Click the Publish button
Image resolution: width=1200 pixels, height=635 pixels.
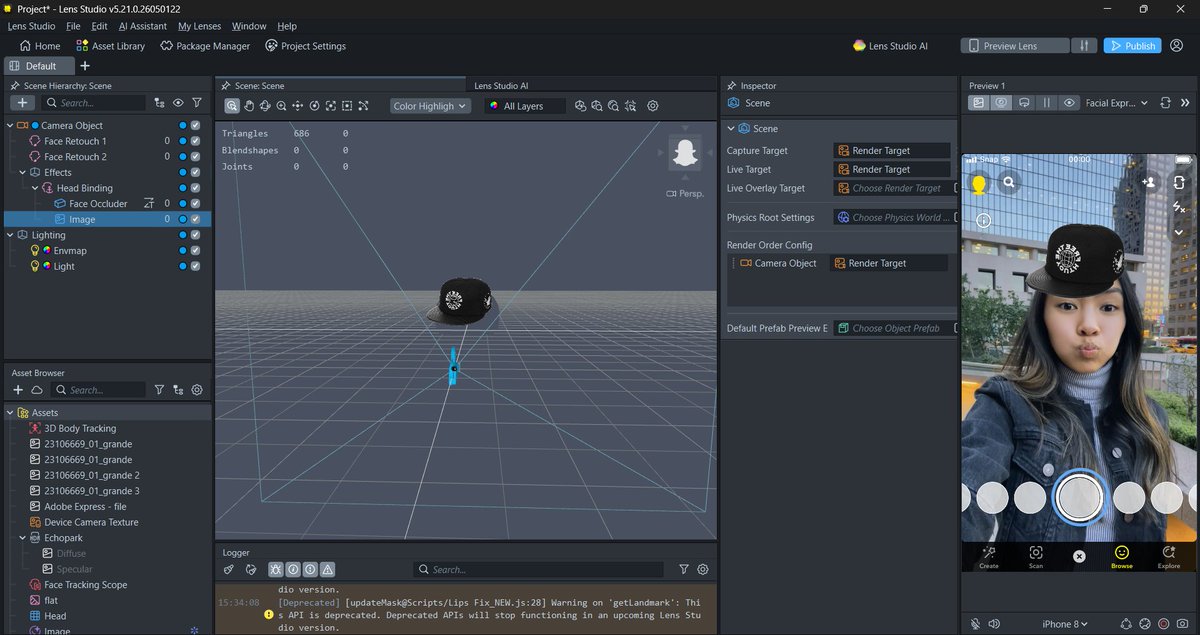[1132, 46]
